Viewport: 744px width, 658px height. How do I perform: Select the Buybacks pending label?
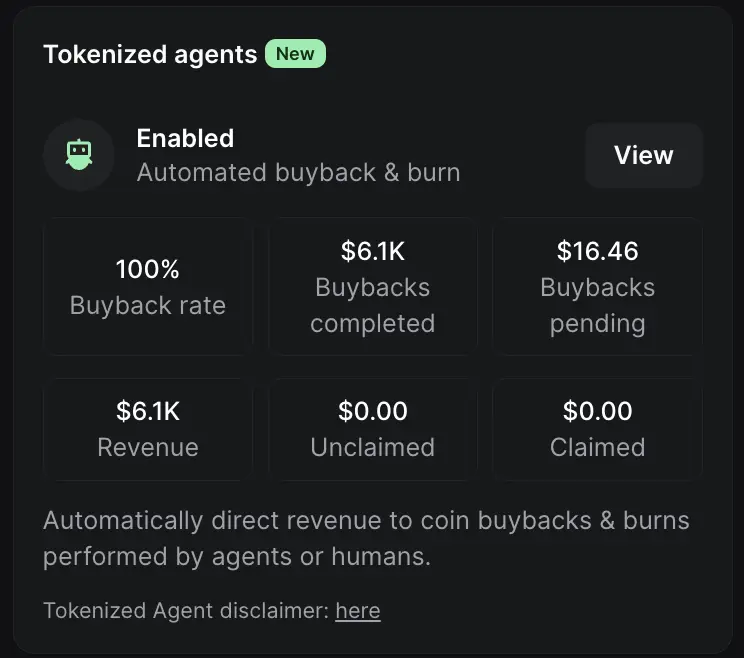click(597, 305)
